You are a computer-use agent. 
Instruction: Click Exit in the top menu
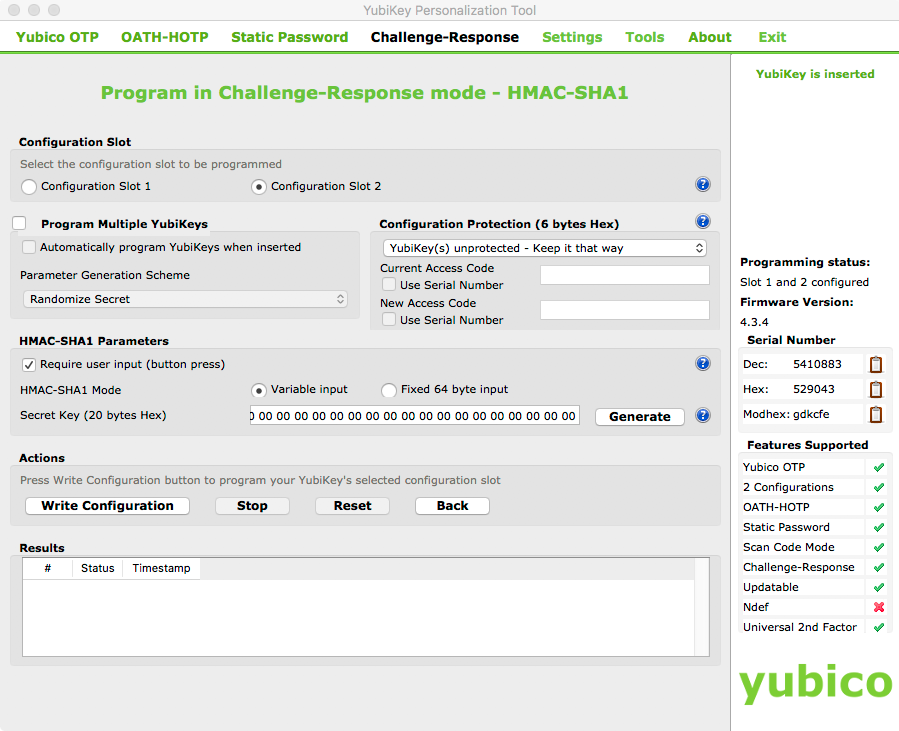pyautogui.click(x=772, y=37)
